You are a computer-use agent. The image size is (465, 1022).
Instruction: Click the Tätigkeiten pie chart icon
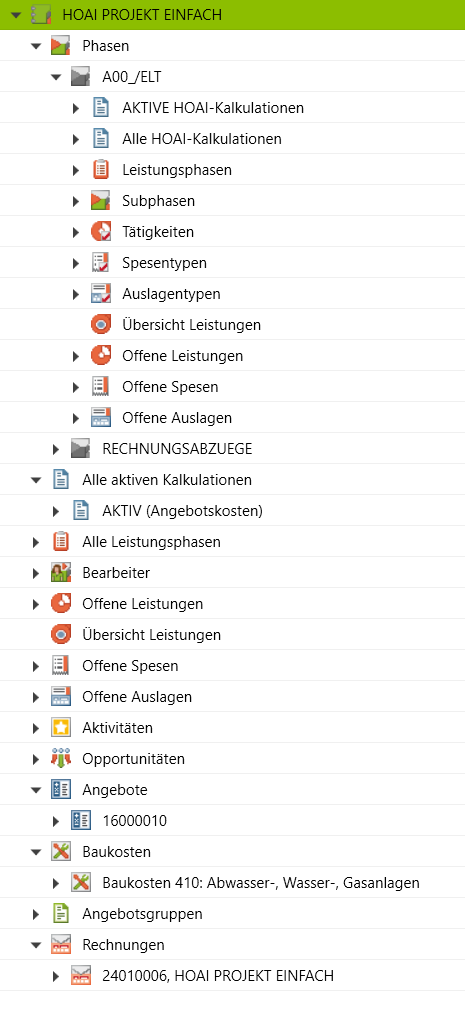100,232
